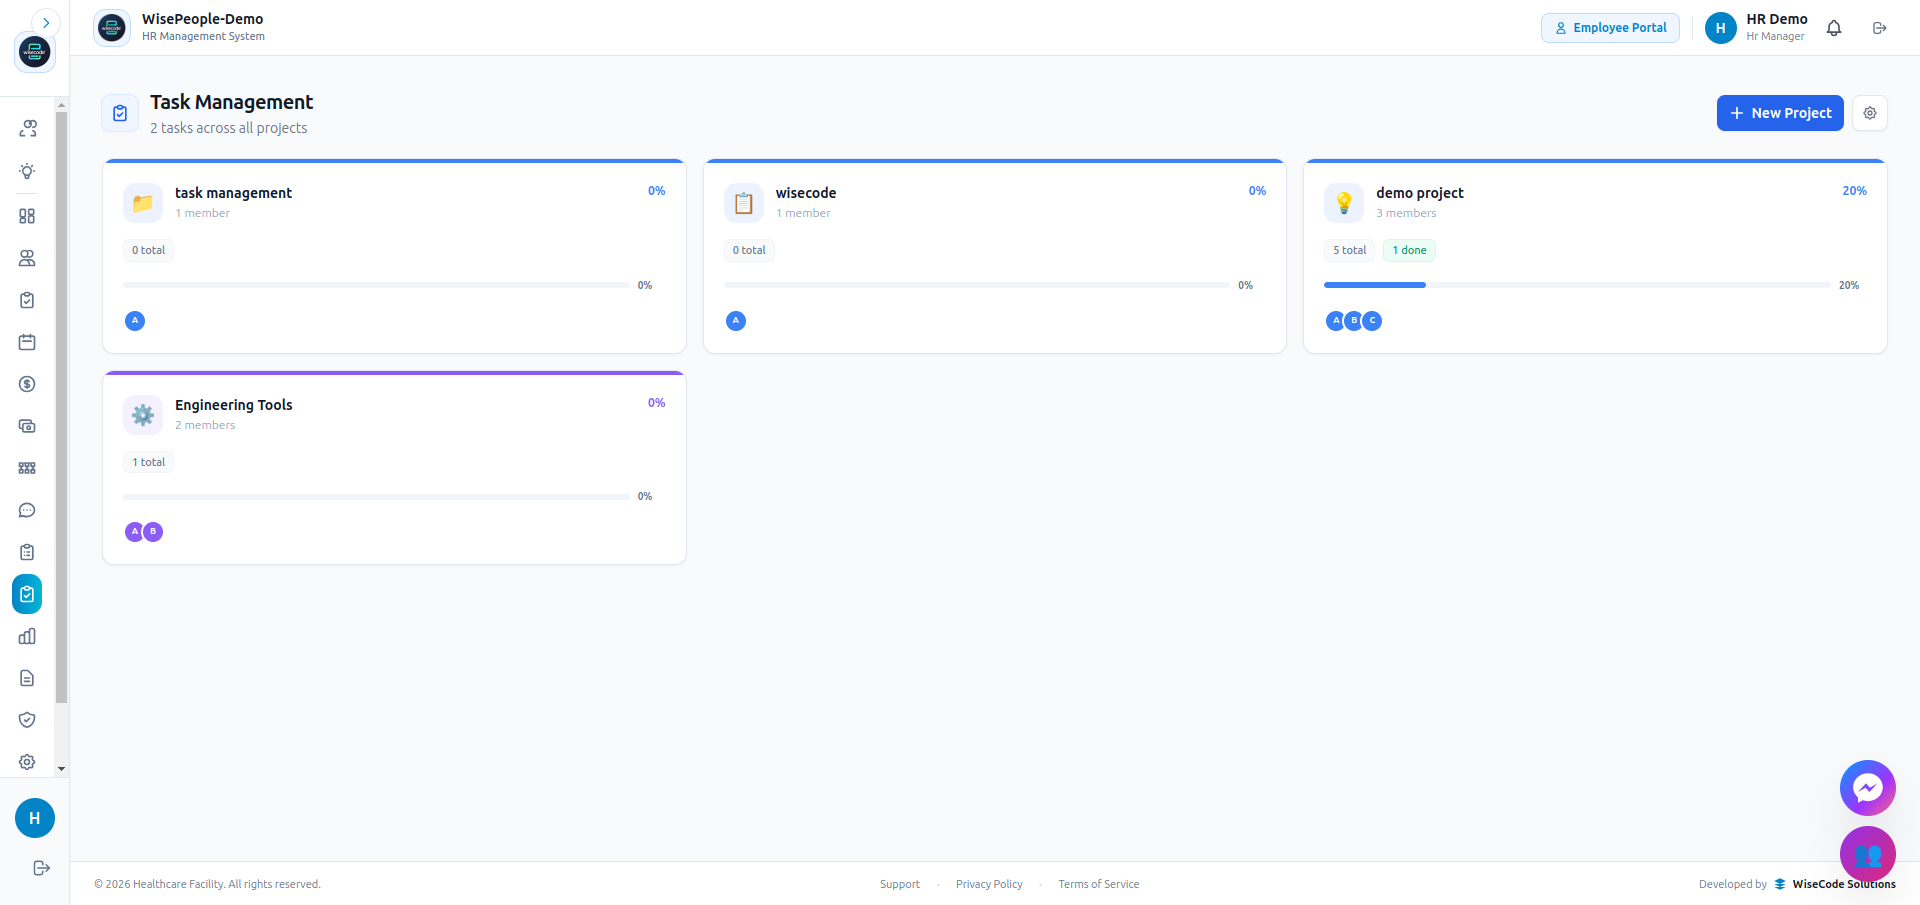Create a New Project
This screenshot has width=1920, height=905.
pos(1780,113)
